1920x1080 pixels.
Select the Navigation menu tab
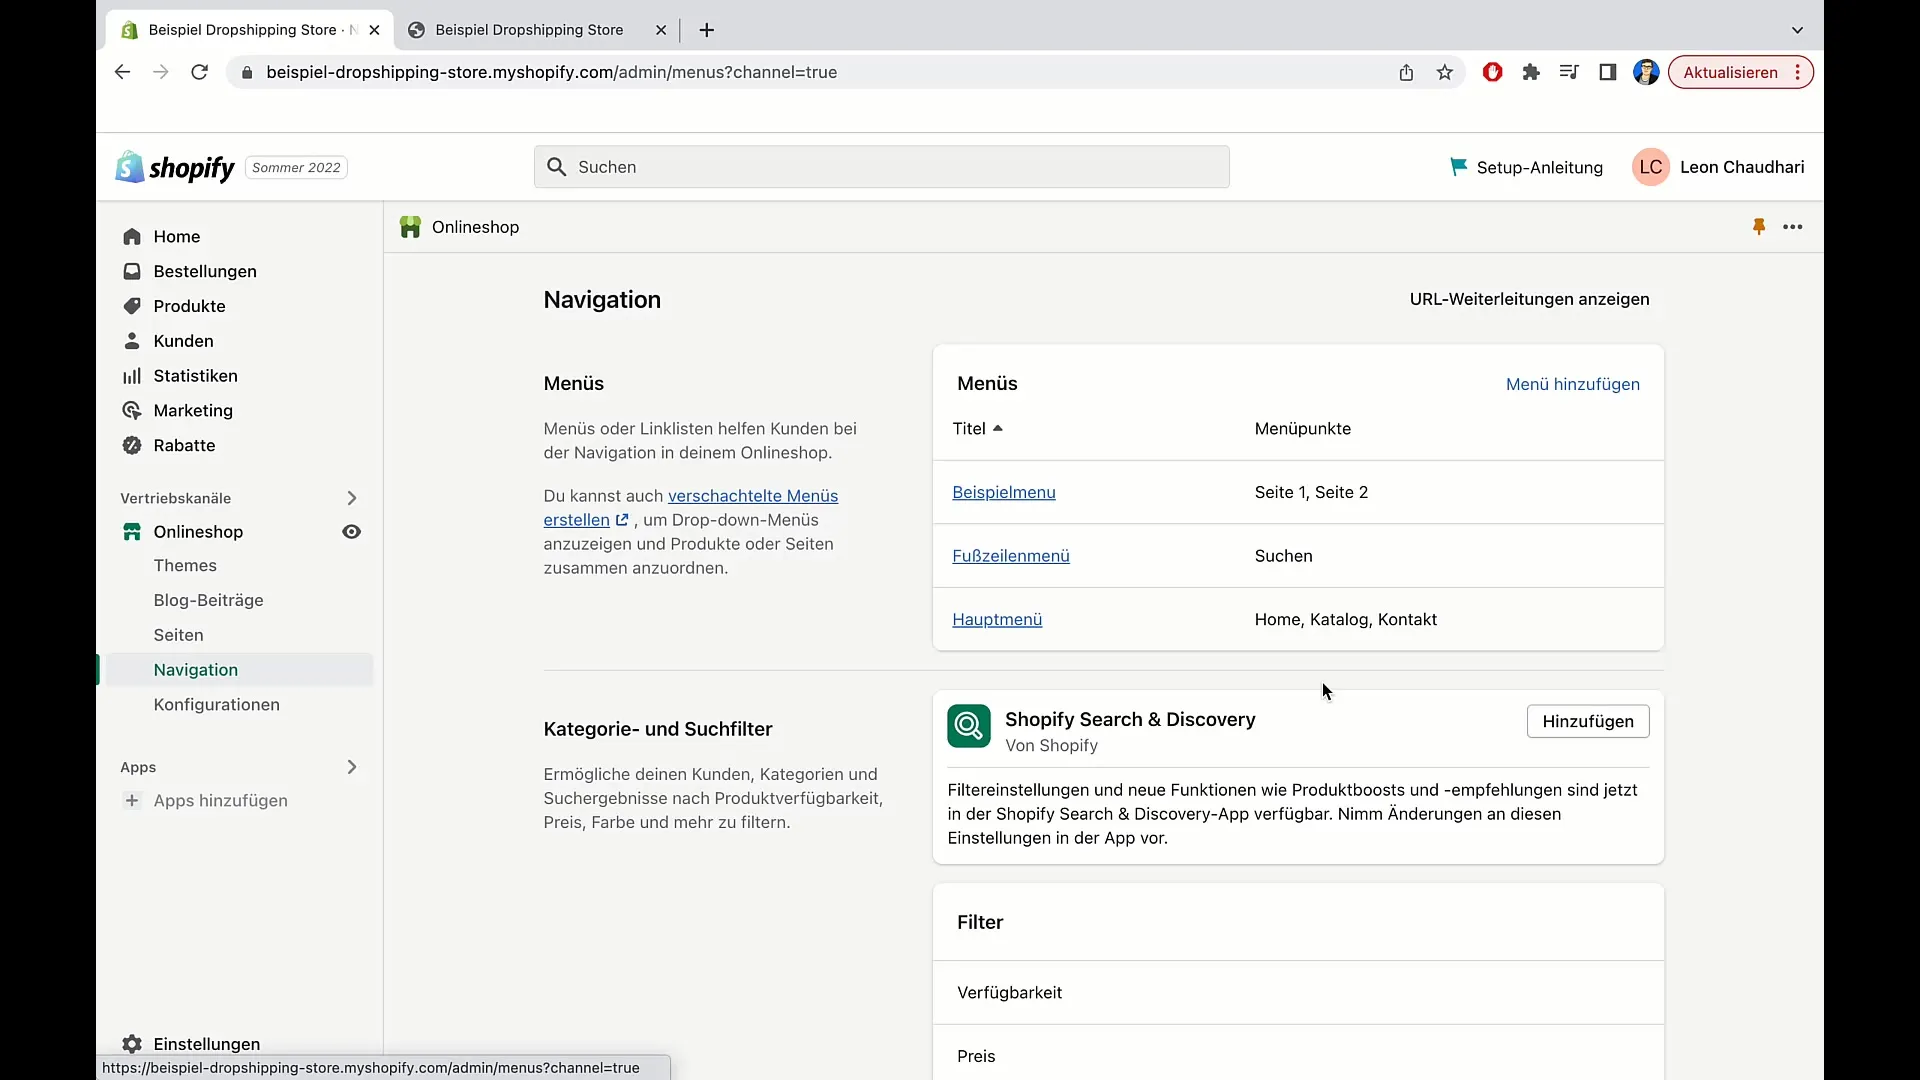coord(195,669)
